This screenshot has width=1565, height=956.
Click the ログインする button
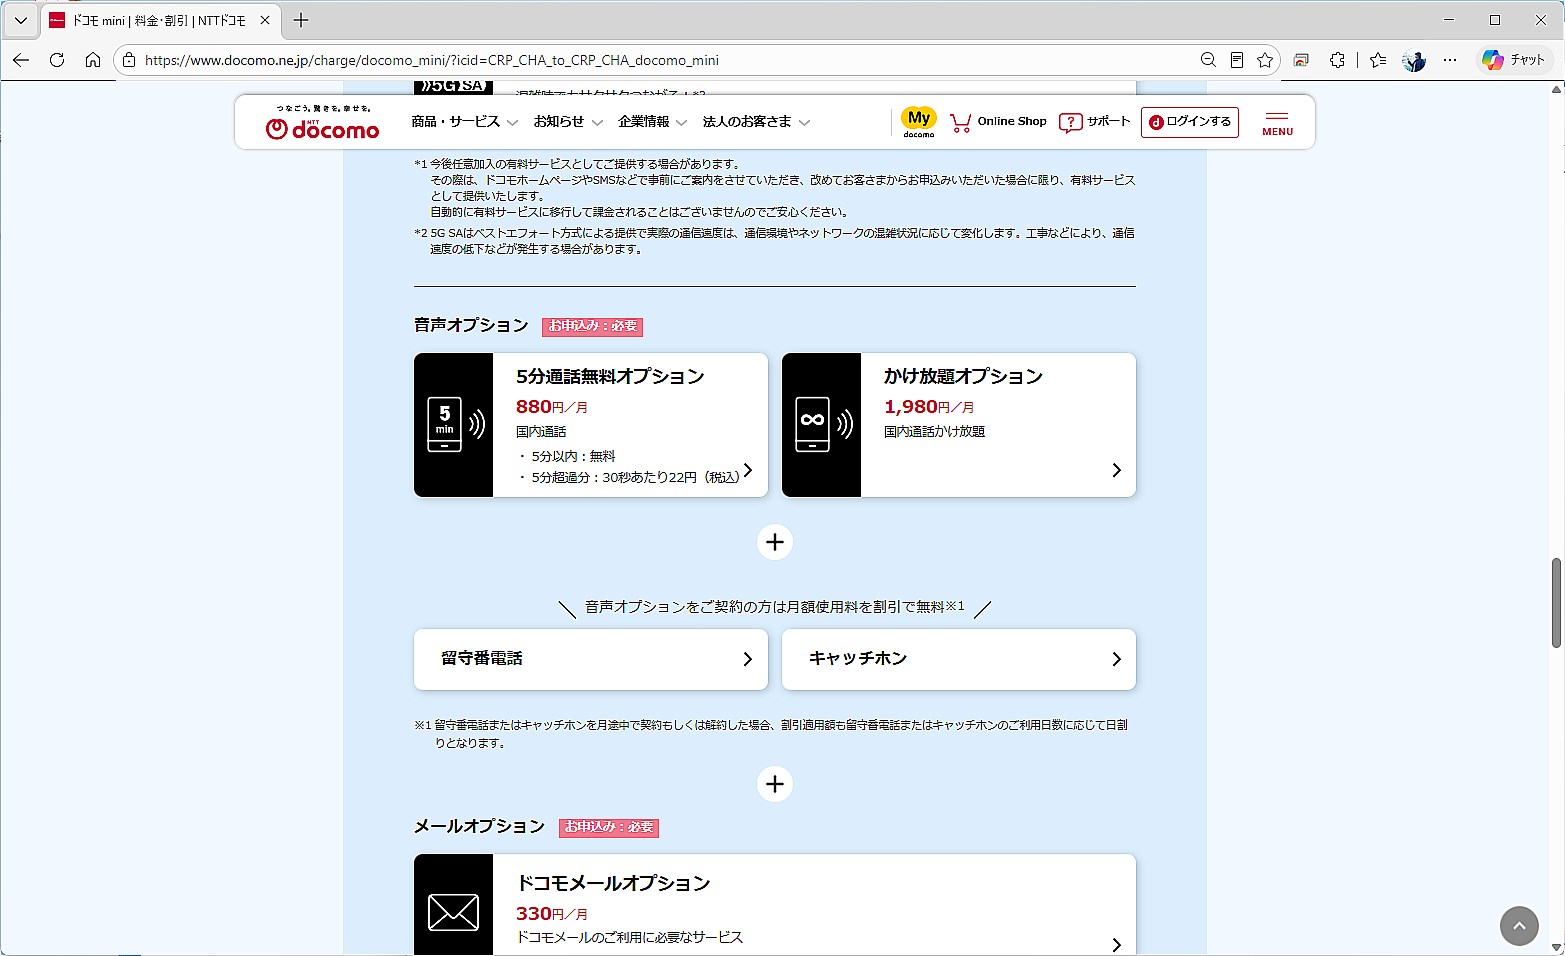click(x=1189, y=122)
